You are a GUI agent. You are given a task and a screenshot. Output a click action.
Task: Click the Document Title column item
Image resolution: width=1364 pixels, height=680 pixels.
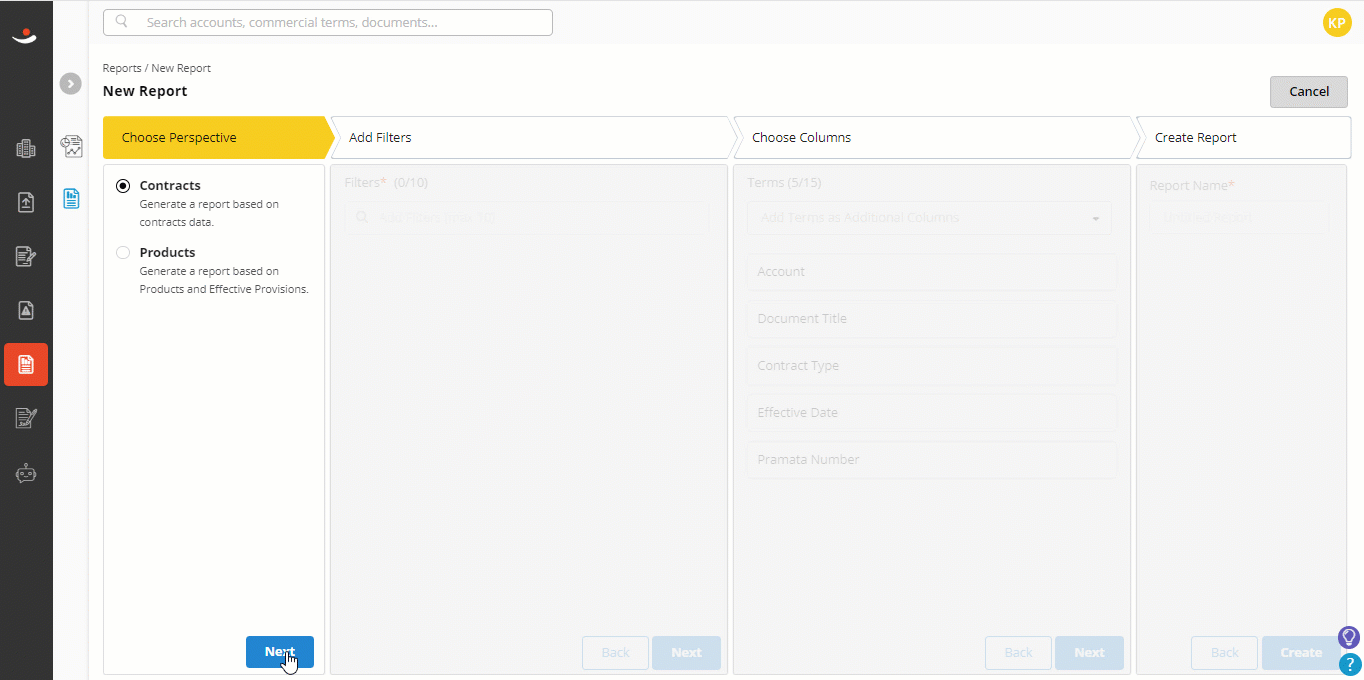[931, 318]
